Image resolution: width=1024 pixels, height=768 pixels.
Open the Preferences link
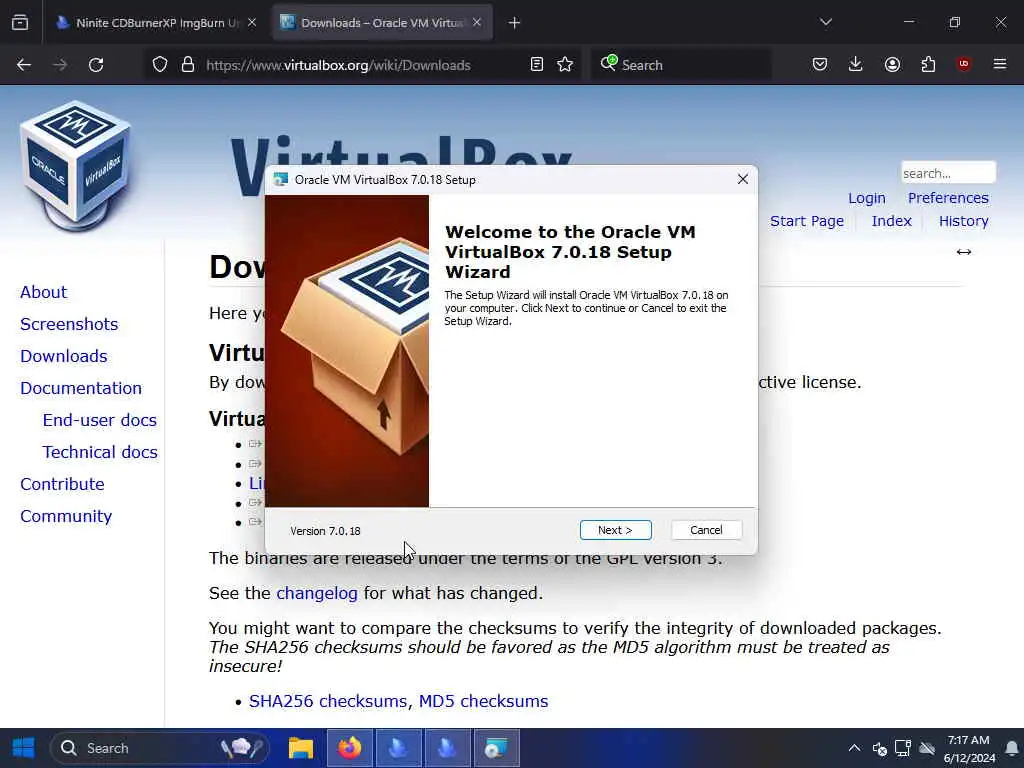pos(948,198)
